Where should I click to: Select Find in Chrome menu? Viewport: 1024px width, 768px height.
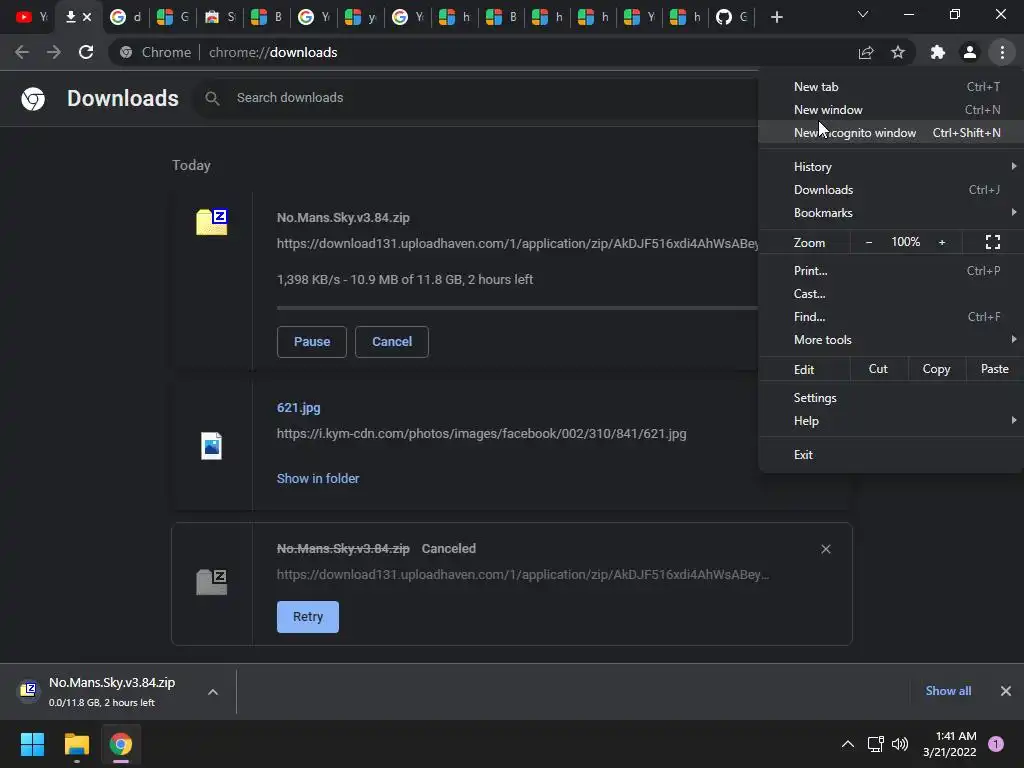[x=891, y=317]
